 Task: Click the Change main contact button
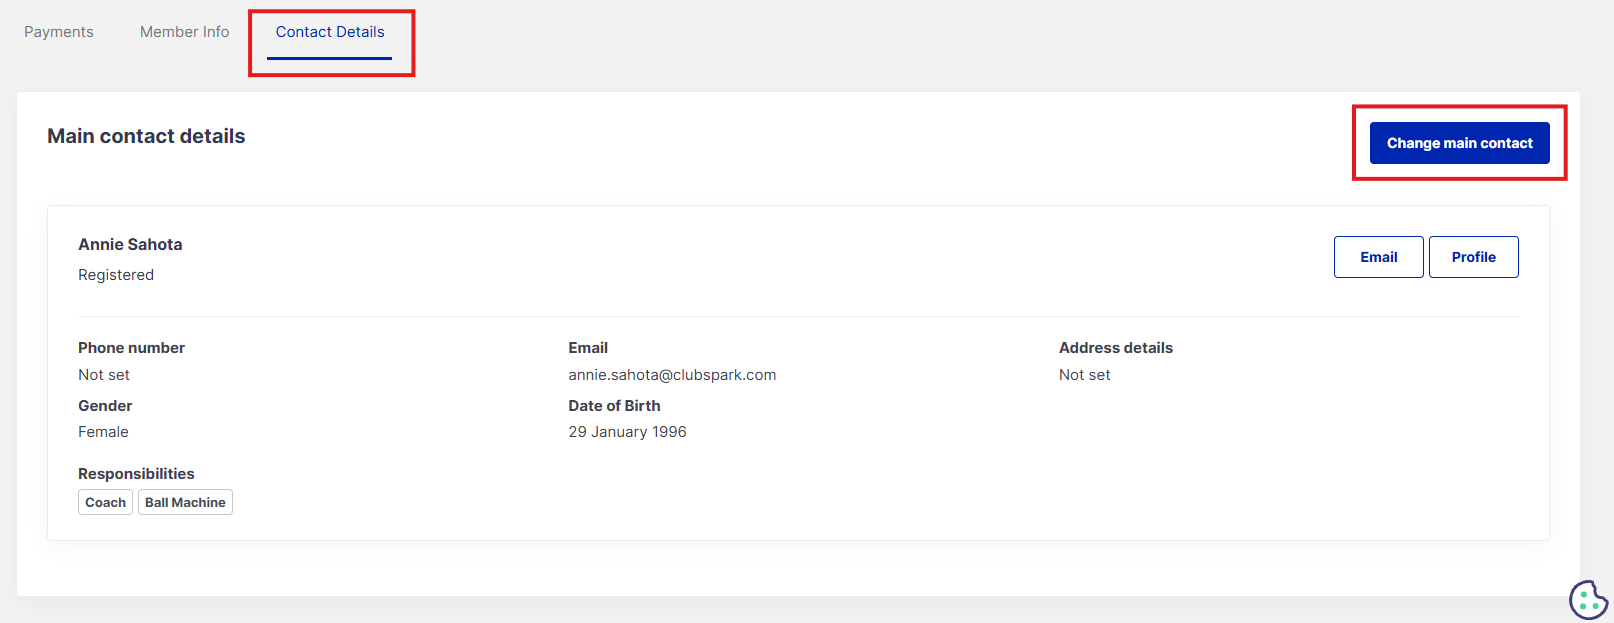click(x=1459, y=143)
